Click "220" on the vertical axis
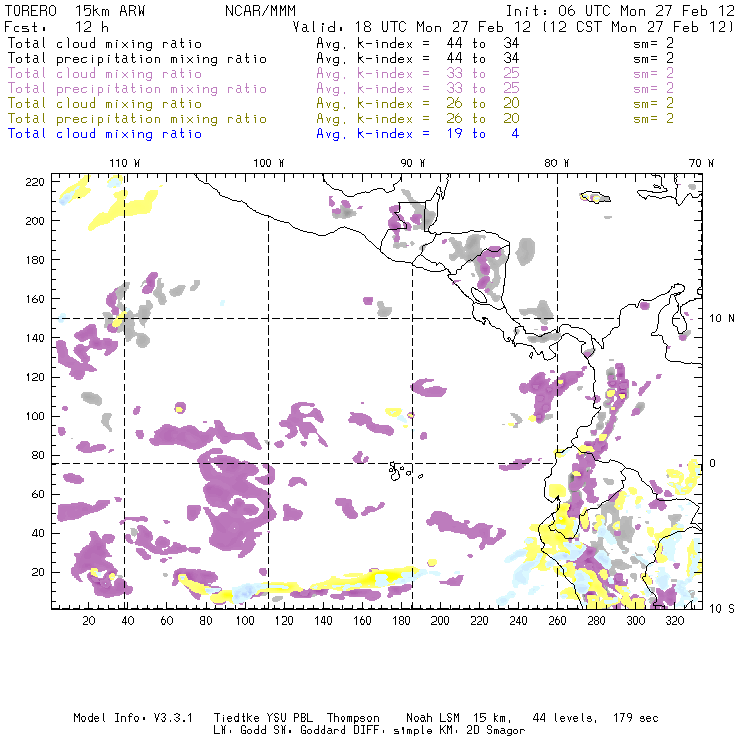Viewport: 740px width, 740px height. (x=35, y=182)
